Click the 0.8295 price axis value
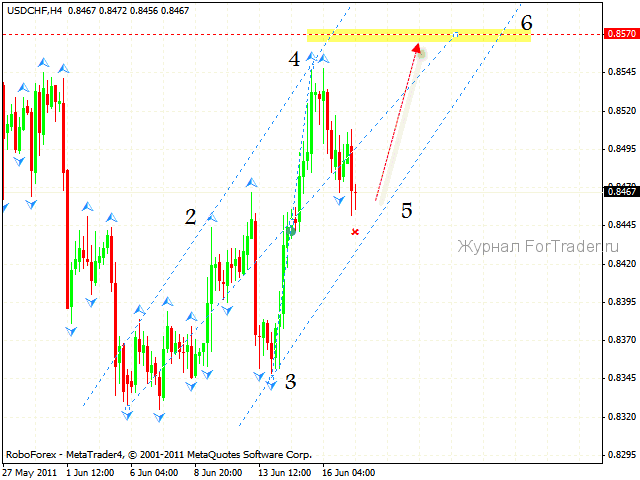This screenshot has height=480, width=640. tap(622, 455)
